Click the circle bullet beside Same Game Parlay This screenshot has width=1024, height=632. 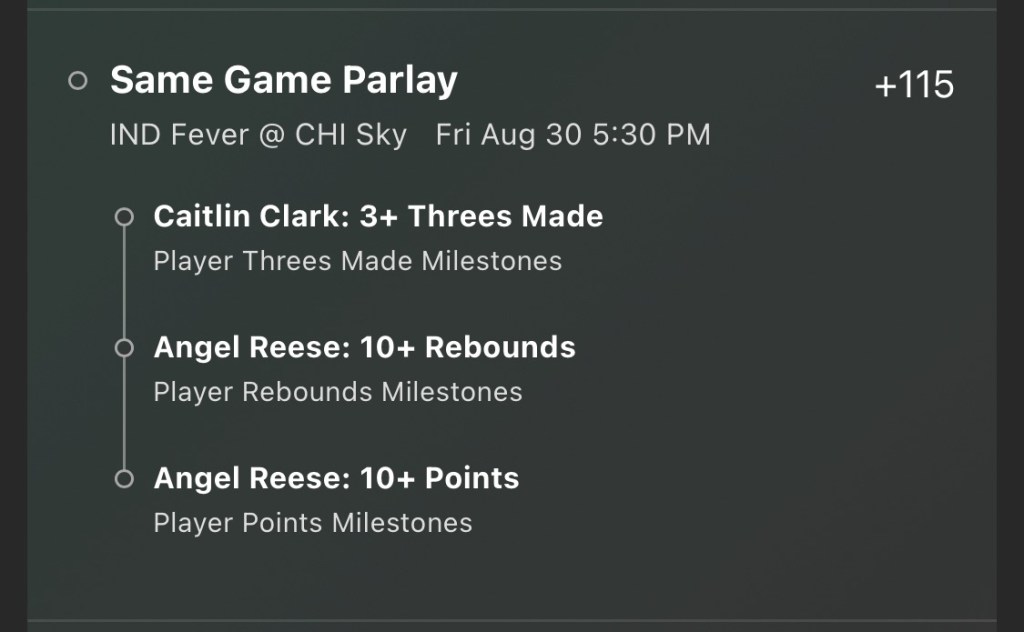pos(78,81)
